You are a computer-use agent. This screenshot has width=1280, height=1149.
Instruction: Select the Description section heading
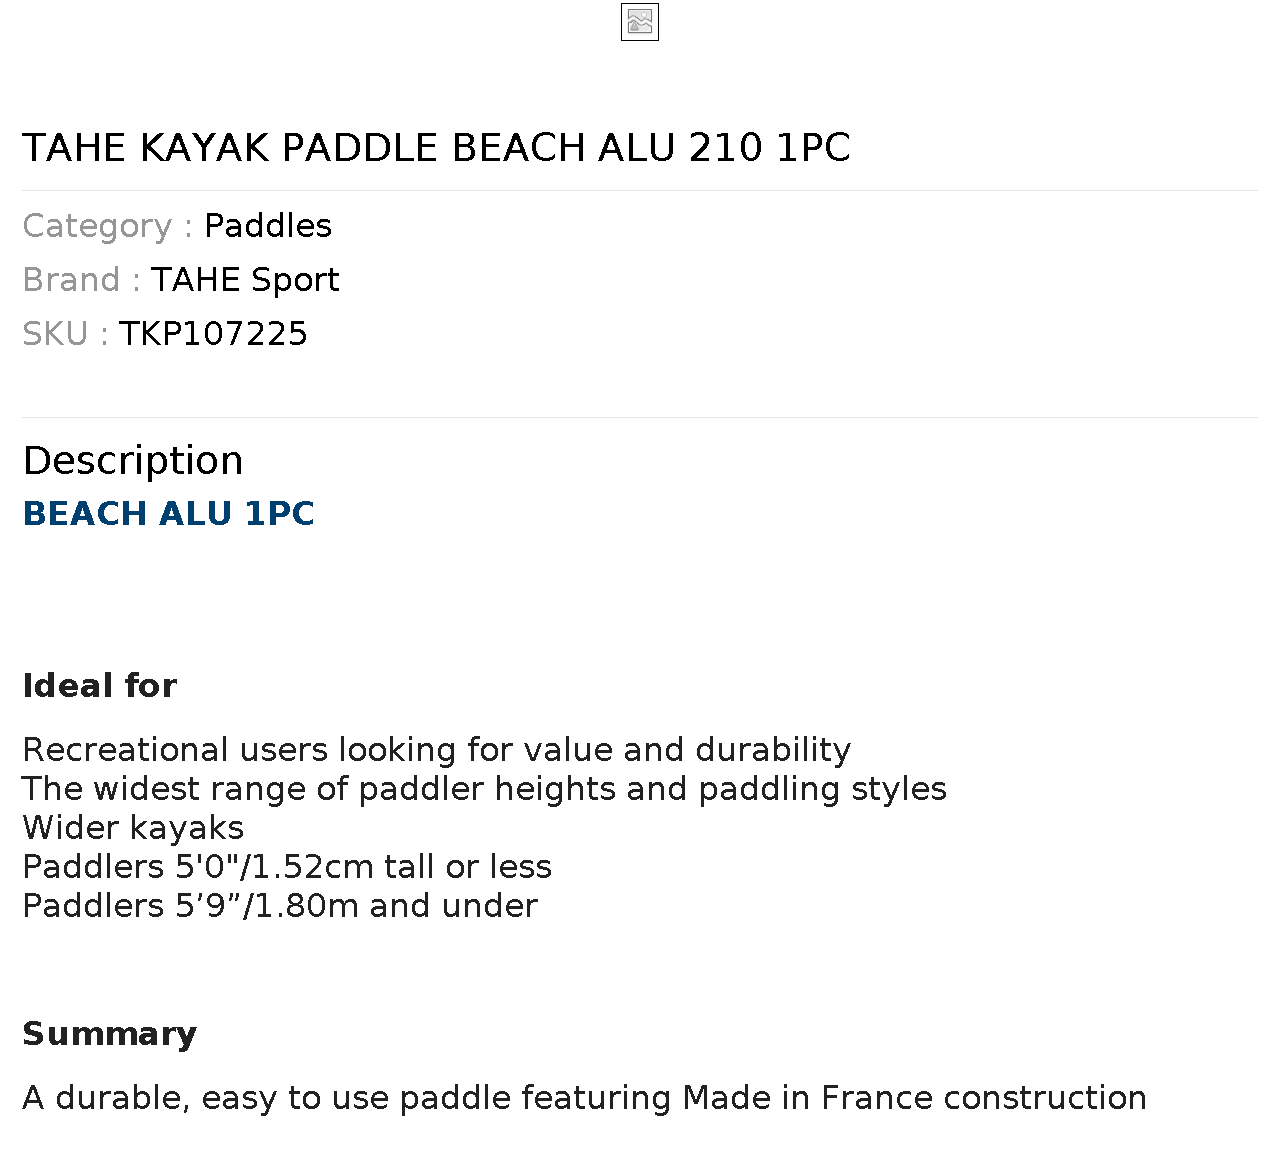tap(133, 461)
